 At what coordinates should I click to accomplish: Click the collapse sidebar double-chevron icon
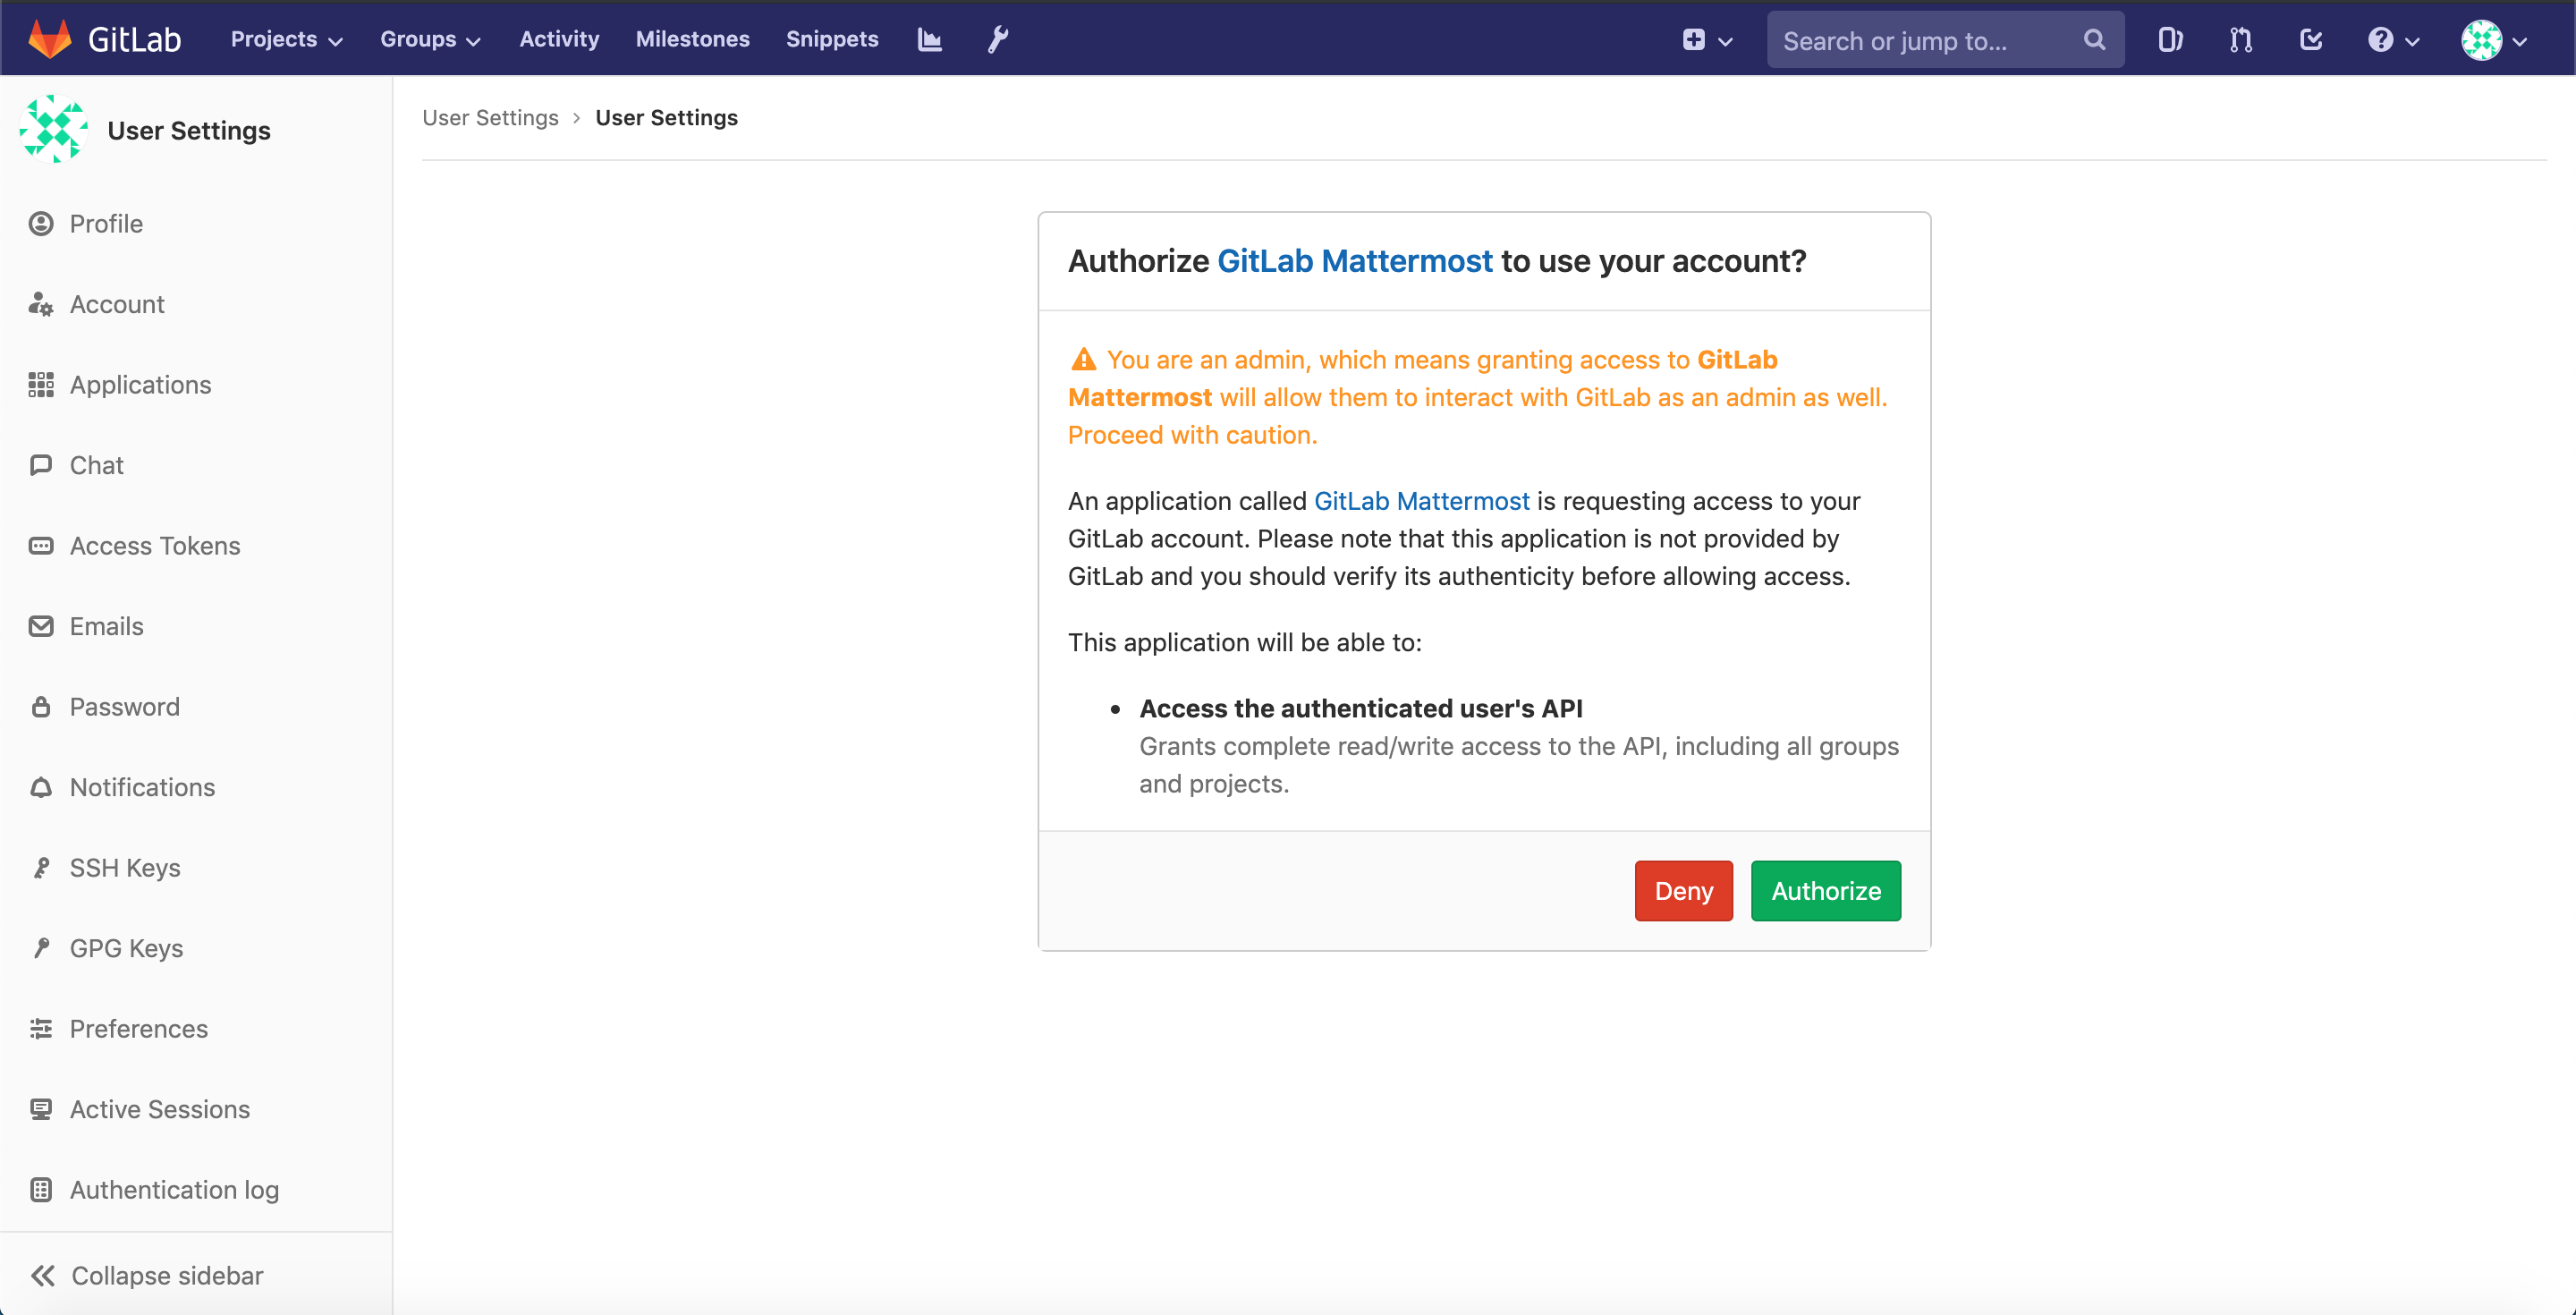point(43,1276)
